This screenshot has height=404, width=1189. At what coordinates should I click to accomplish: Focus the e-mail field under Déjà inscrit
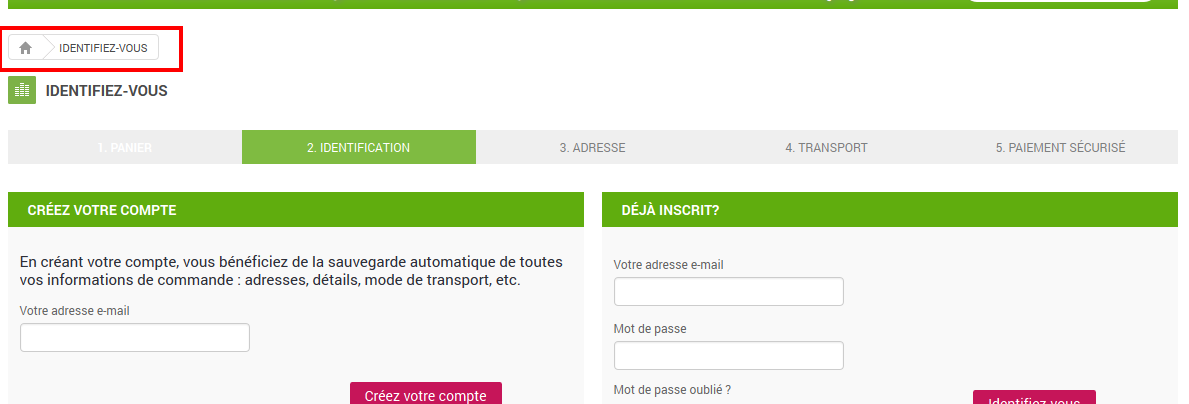(729, 291)
